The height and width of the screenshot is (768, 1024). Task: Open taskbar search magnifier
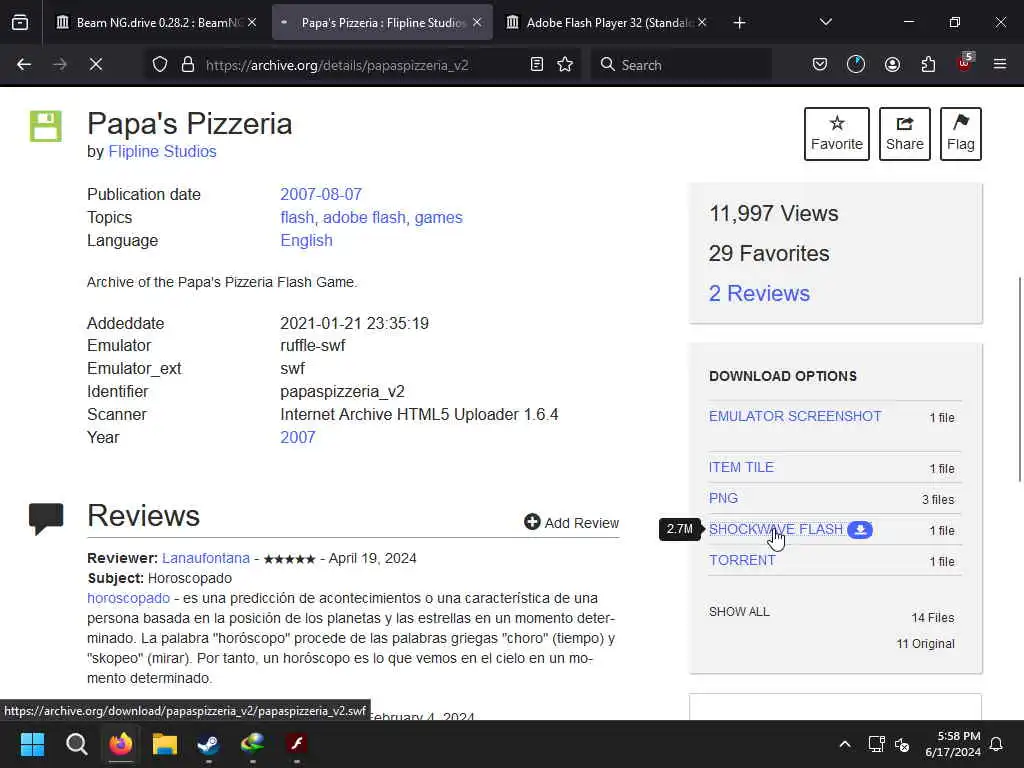(x=76, y=744)
